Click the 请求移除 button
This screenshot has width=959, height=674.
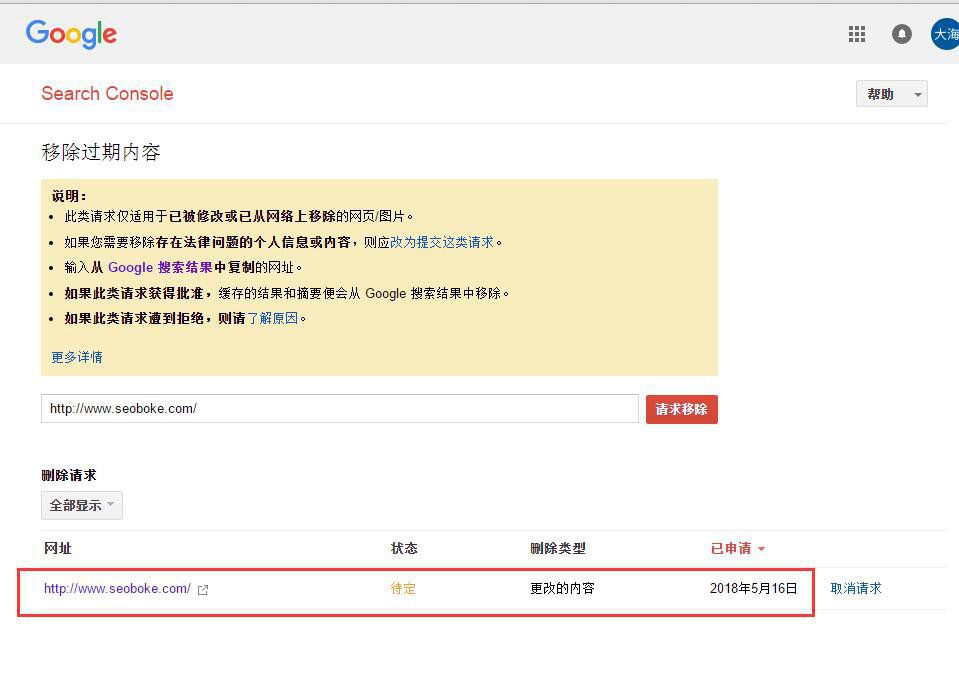coord(681,409)
